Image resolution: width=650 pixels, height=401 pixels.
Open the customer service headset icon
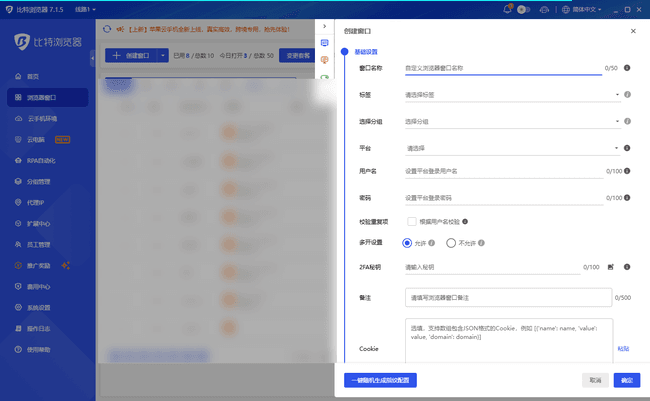click(544, 10)
